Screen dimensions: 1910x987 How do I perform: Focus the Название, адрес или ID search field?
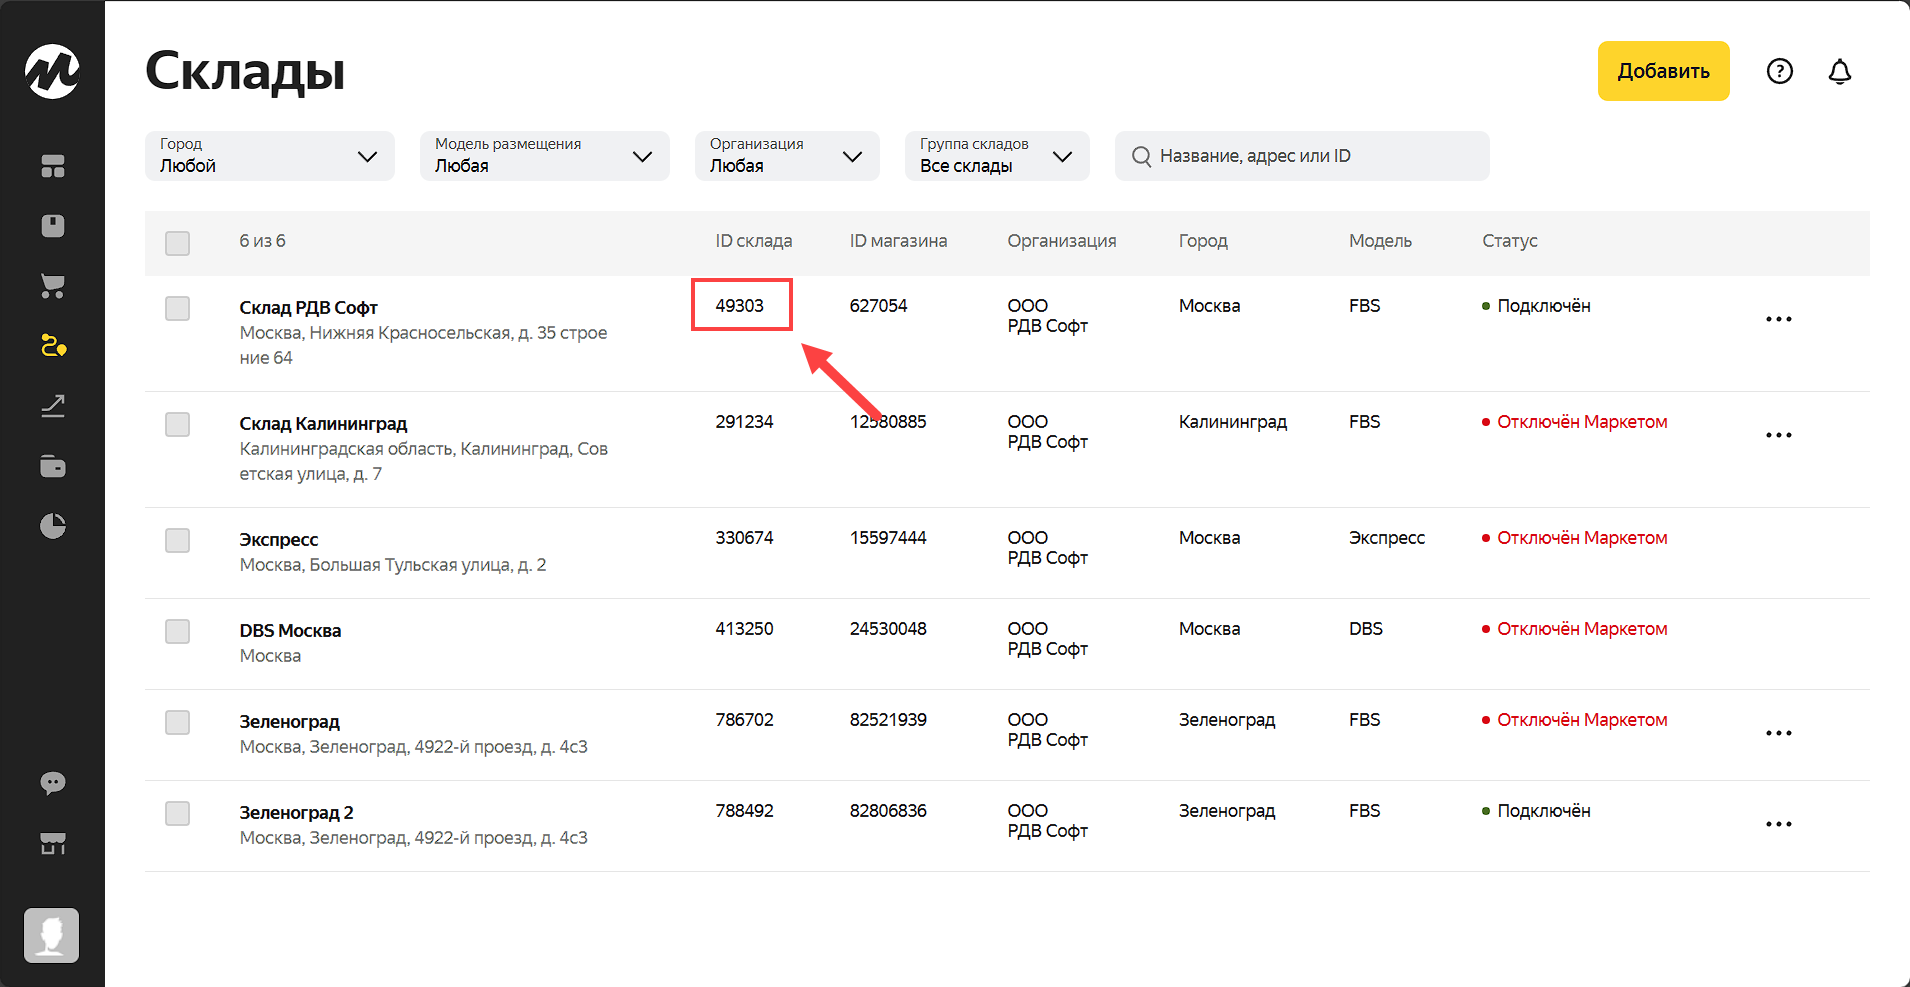pos(1302,156)
